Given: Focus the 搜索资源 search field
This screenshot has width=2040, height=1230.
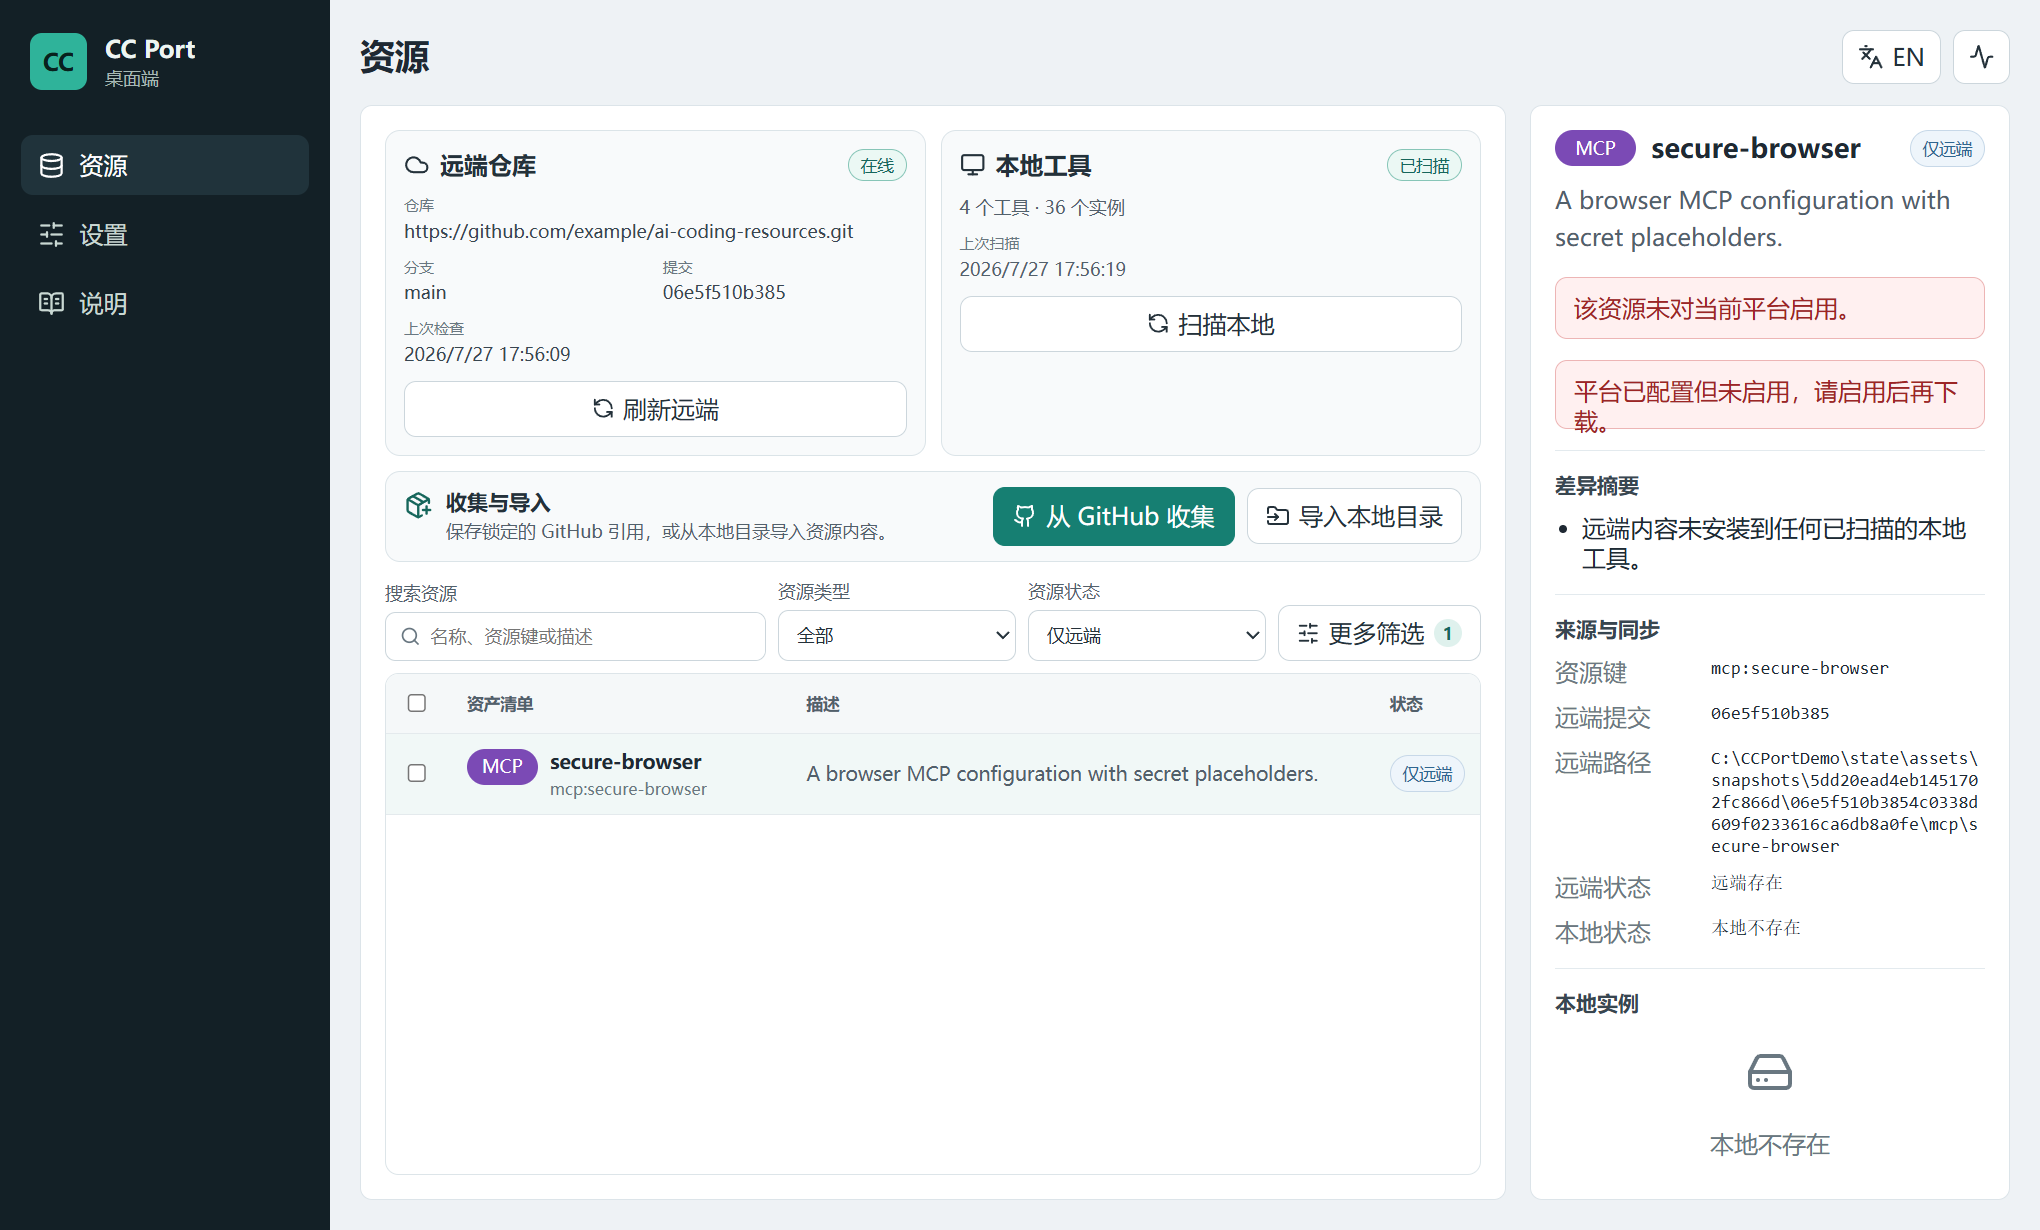Looking at the screenshot, I should click(x=575, y=636).
